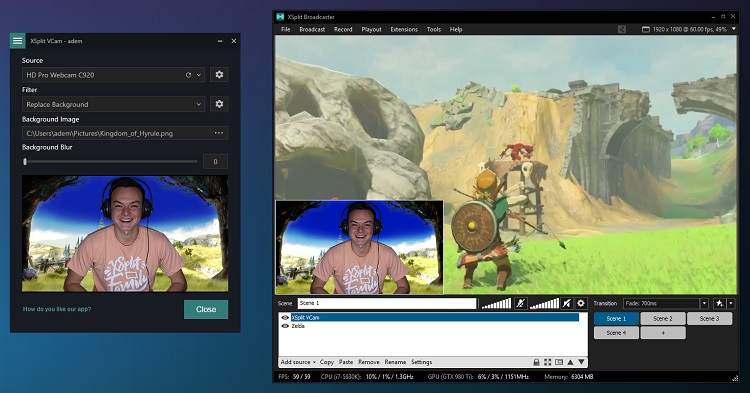Click Remove in the sources toolbar

[x=369, y=362]
